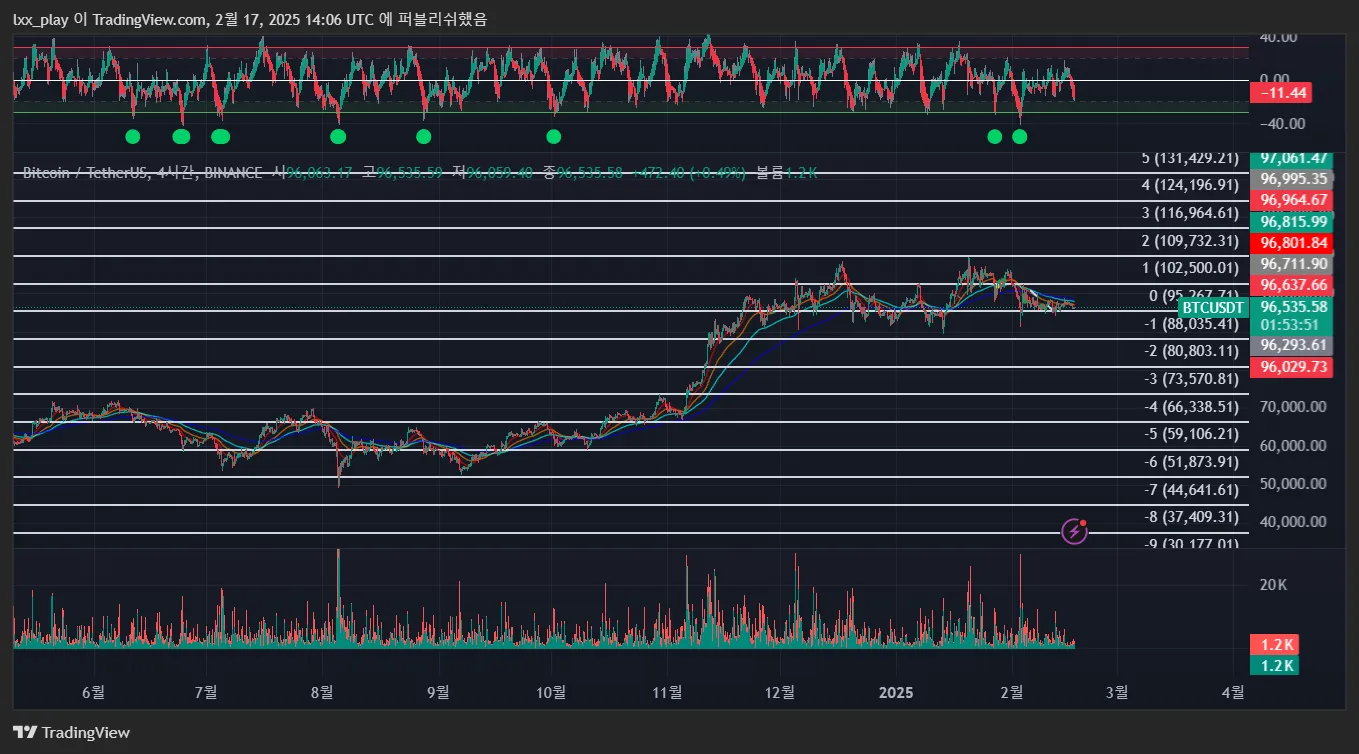Click the 60,000.00 price axis tick
The width and height of the screenshot is (1359, 754).
[1294, 446]
